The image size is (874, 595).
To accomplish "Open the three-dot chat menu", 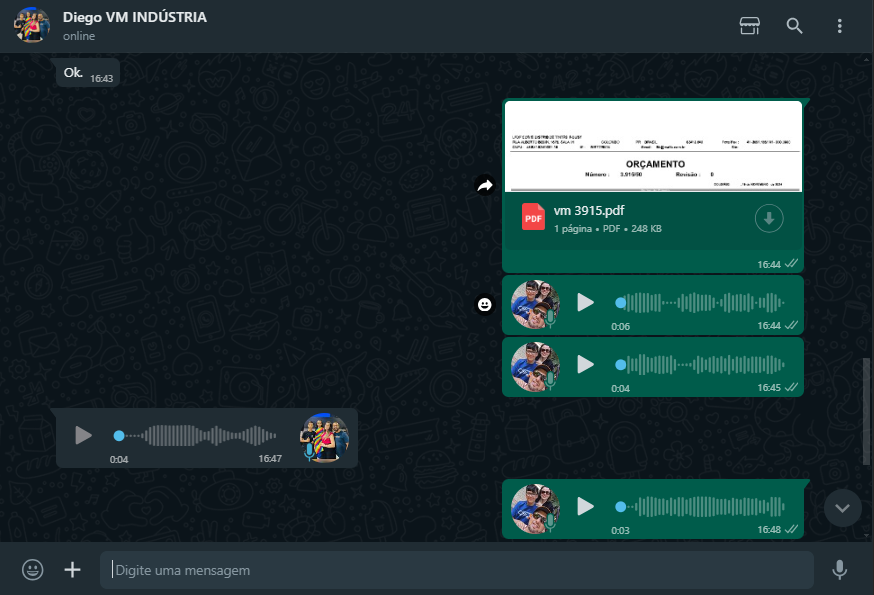I will coord(839,26).
